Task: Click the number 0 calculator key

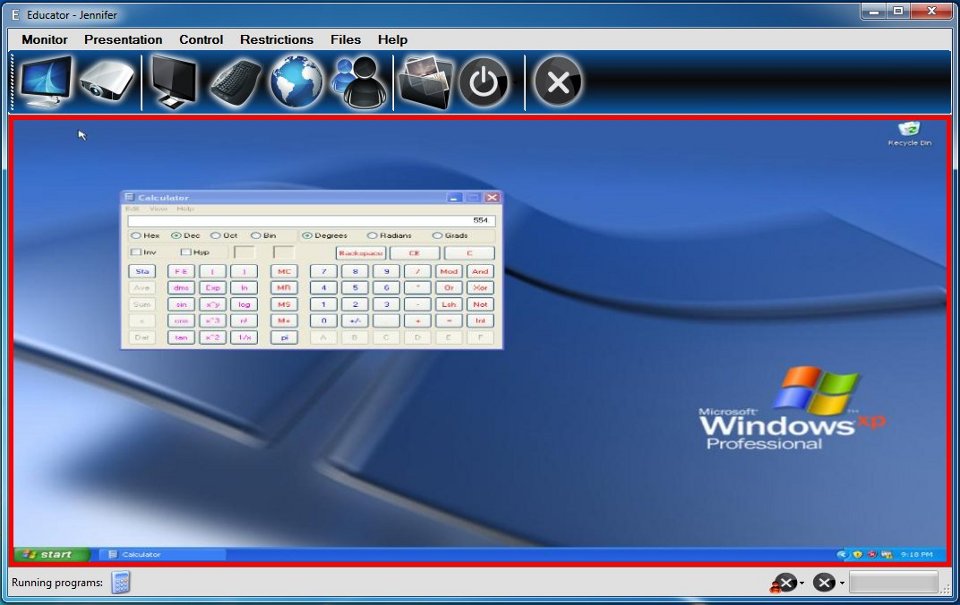Action: pyautogui.click(x=324, y=321)
